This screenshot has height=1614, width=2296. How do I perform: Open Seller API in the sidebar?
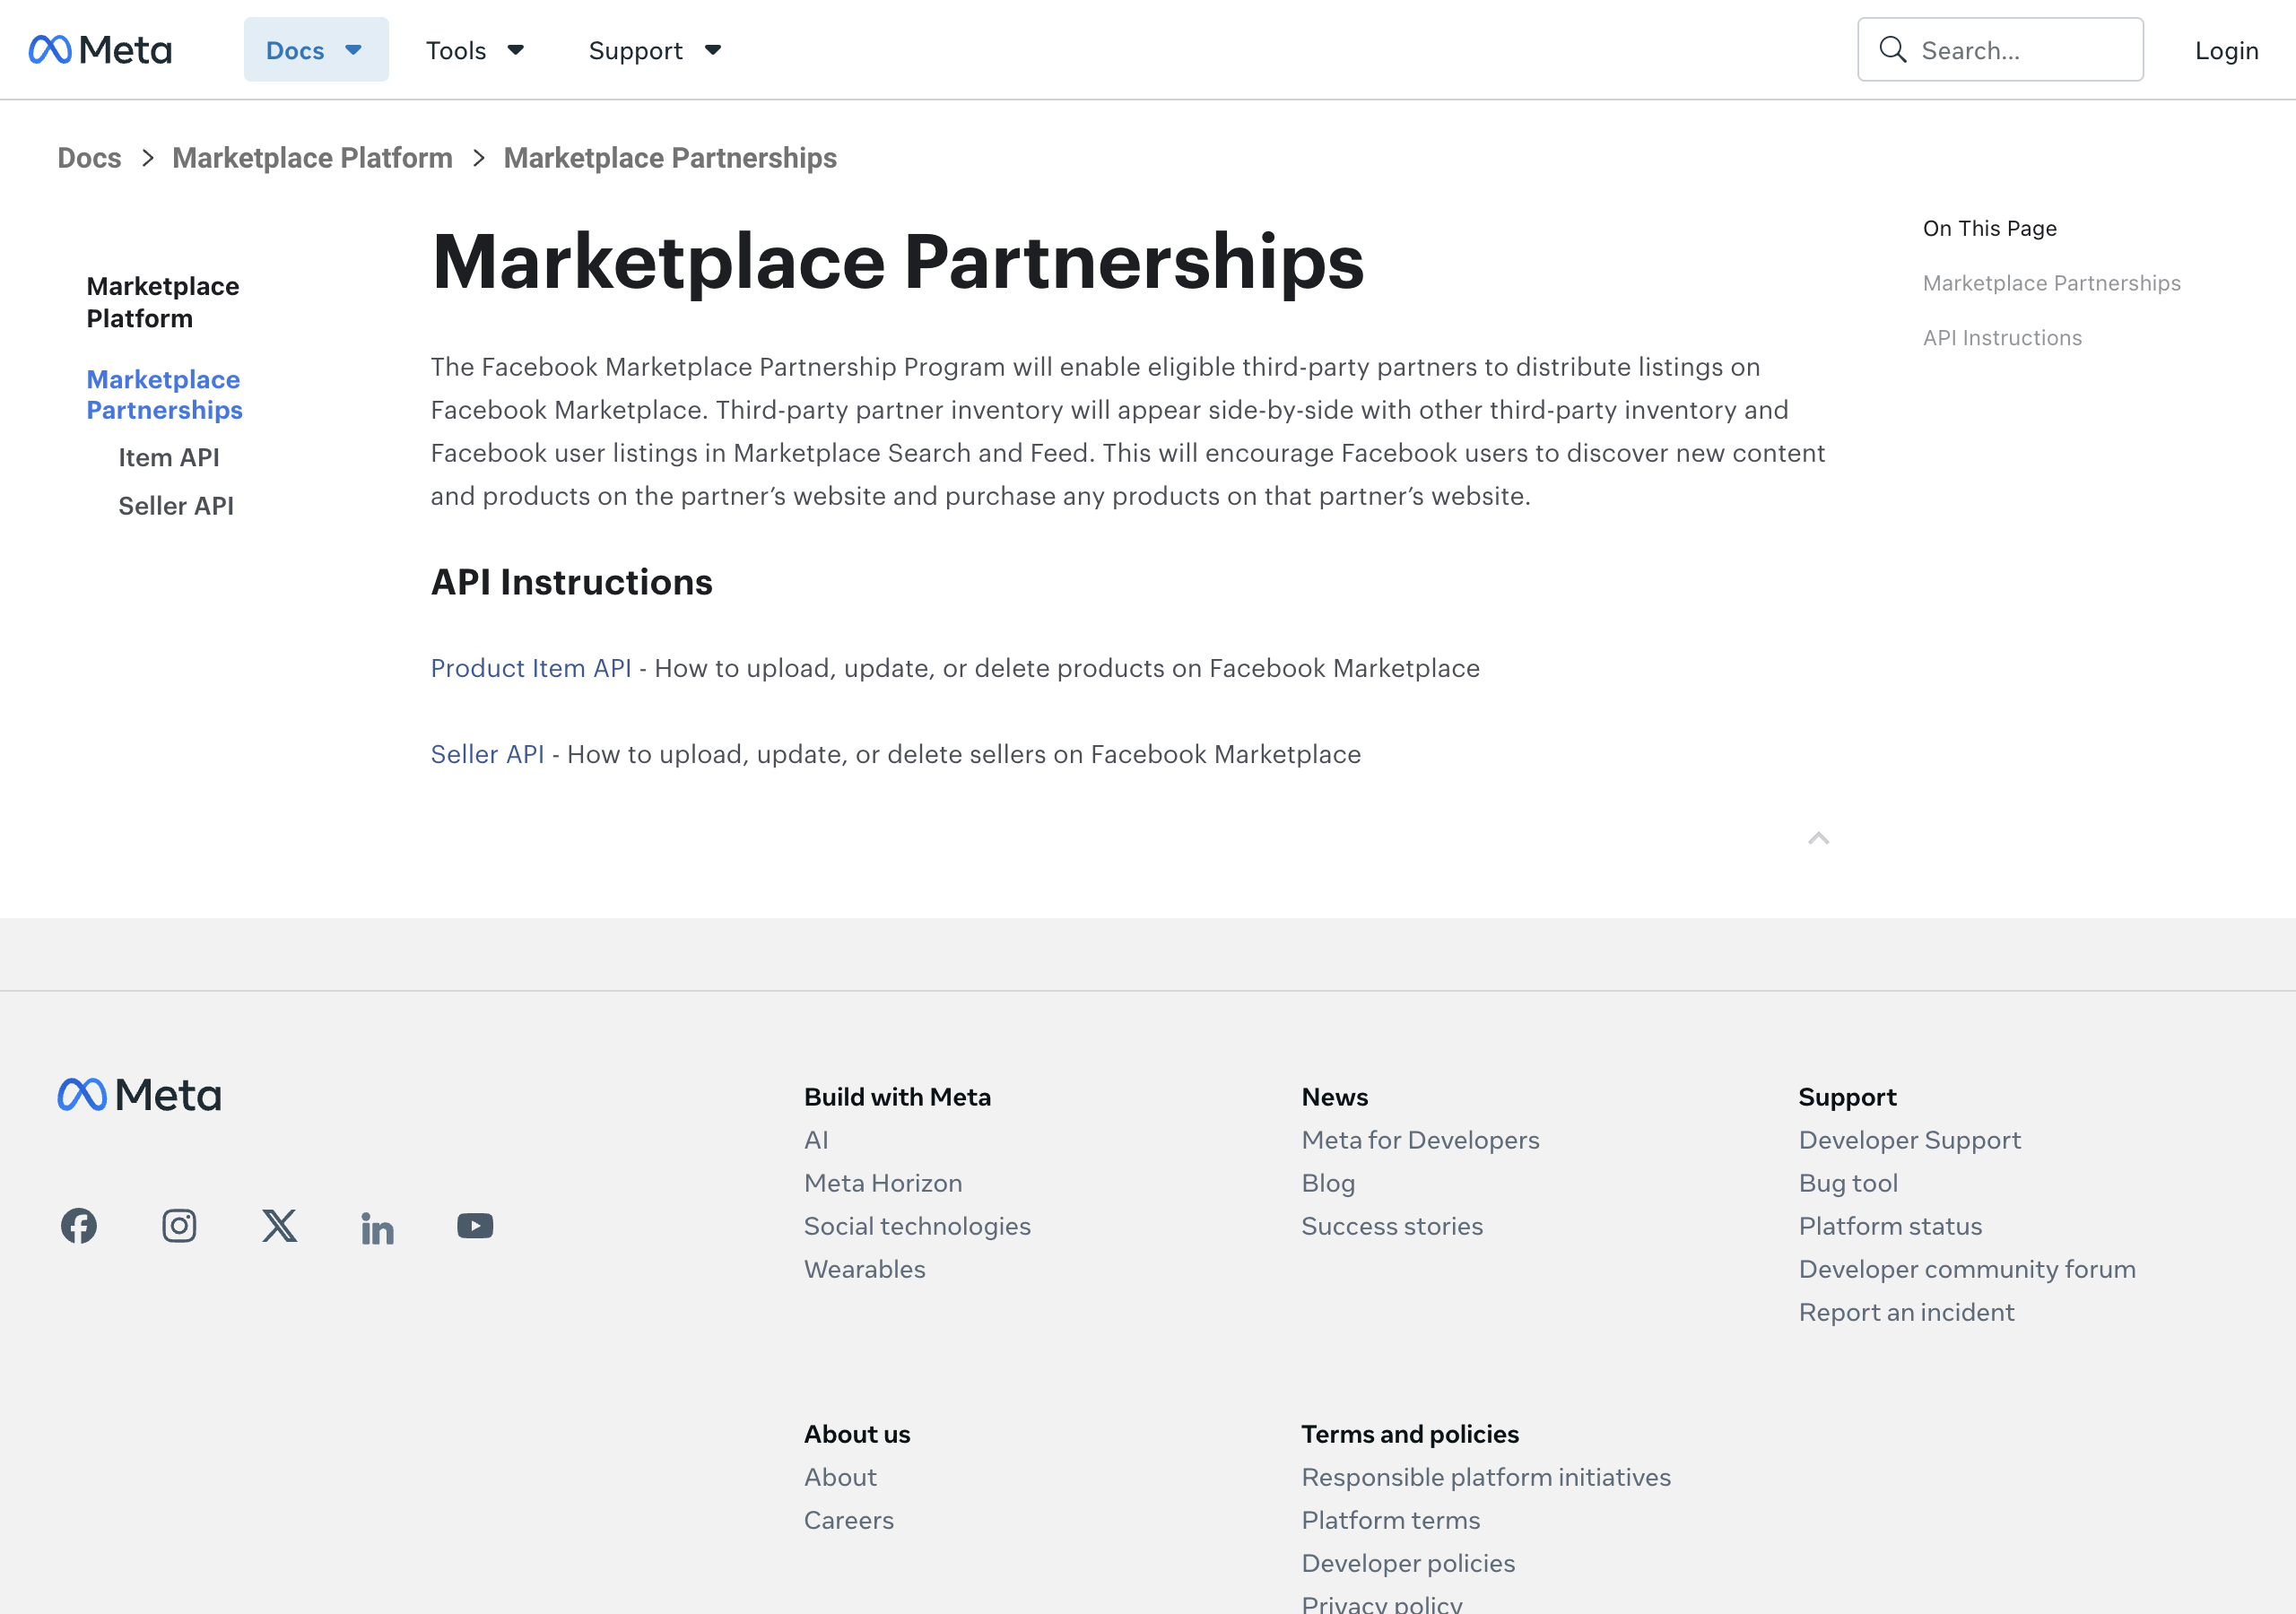point(176,506)
